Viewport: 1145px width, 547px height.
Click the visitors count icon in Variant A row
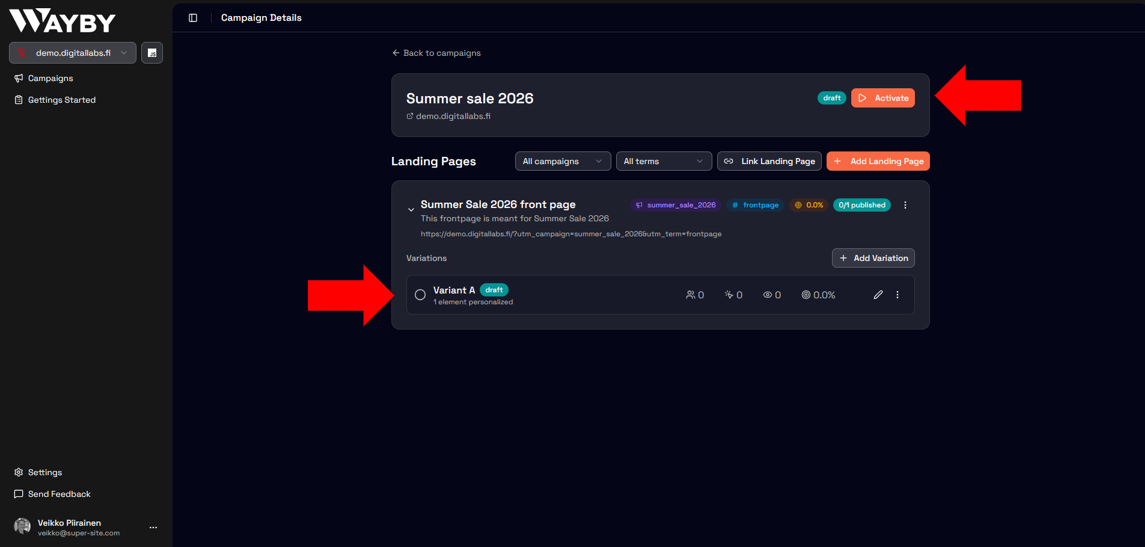click(x=690, y=295)
